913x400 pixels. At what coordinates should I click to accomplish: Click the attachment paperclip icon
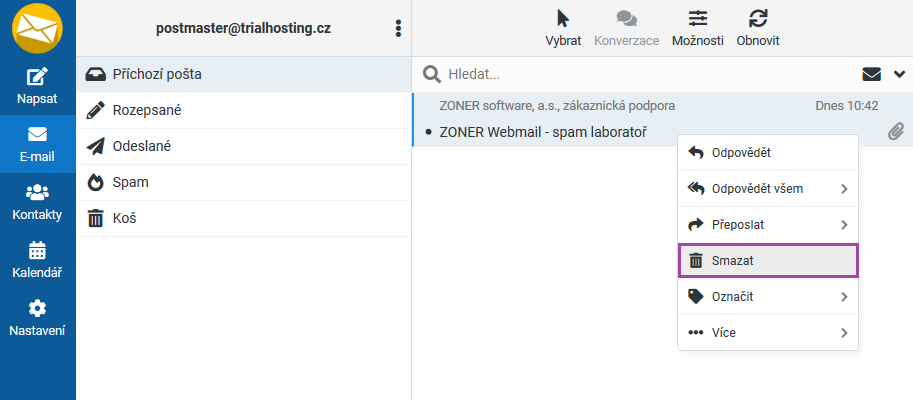coord(896,132)
